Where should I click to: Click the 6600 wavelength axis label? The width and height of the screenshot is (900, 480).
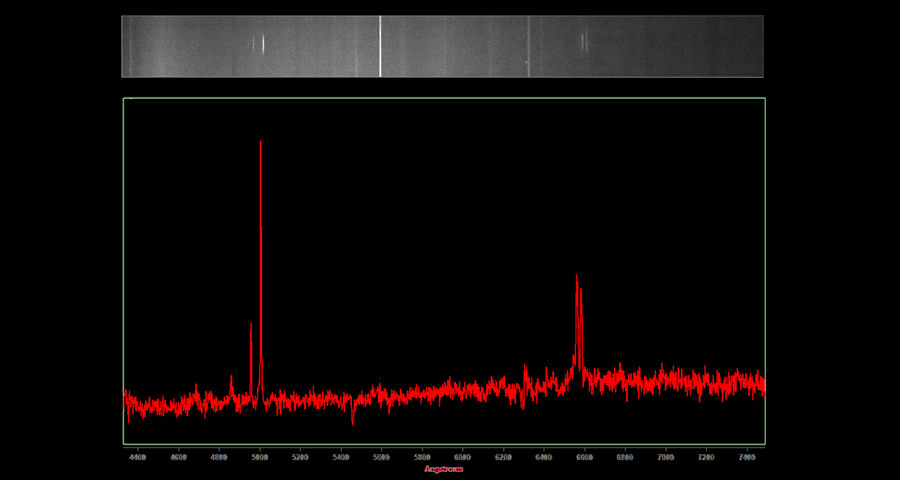click(x=584, y=457)
